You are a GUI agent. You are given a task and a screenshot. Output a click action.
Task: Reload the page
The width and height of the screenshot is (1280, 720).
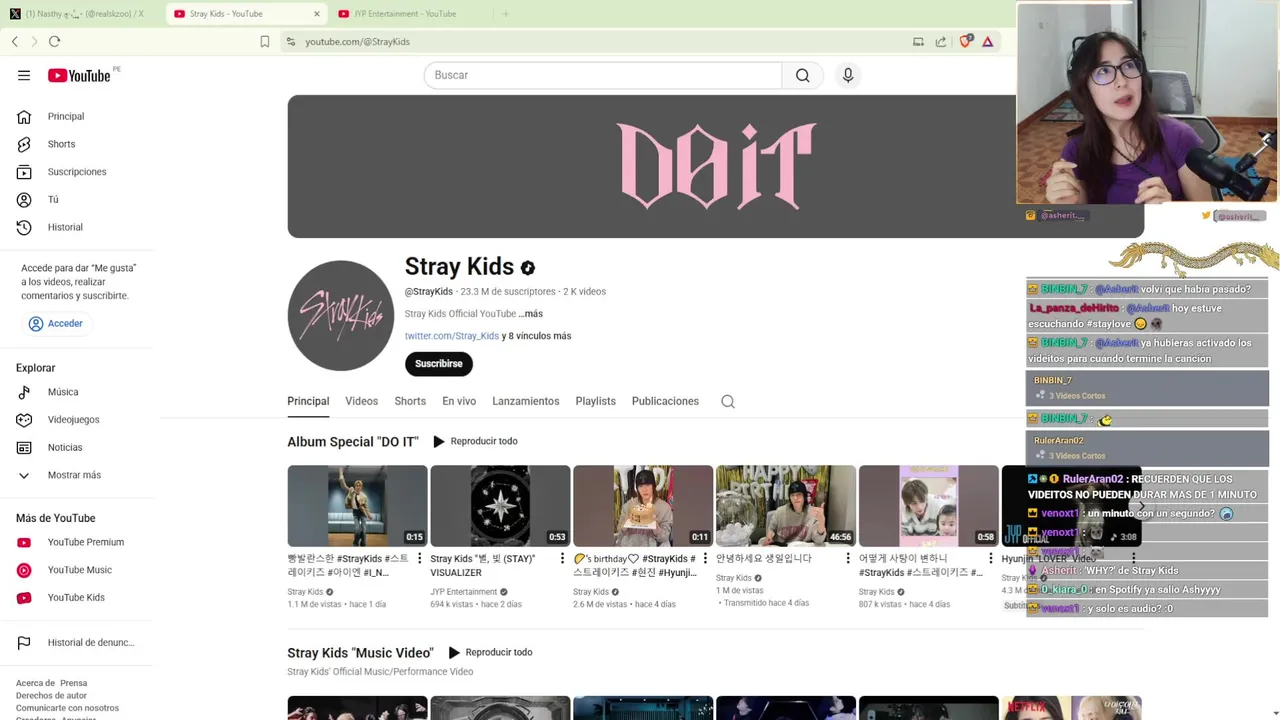coord(54,41)
